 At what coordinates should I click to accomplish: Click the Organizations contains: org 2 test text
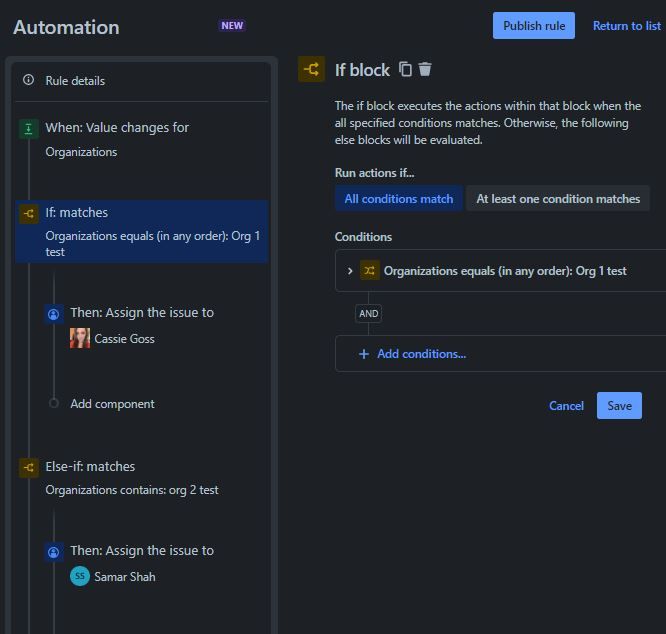pos(132,490)
